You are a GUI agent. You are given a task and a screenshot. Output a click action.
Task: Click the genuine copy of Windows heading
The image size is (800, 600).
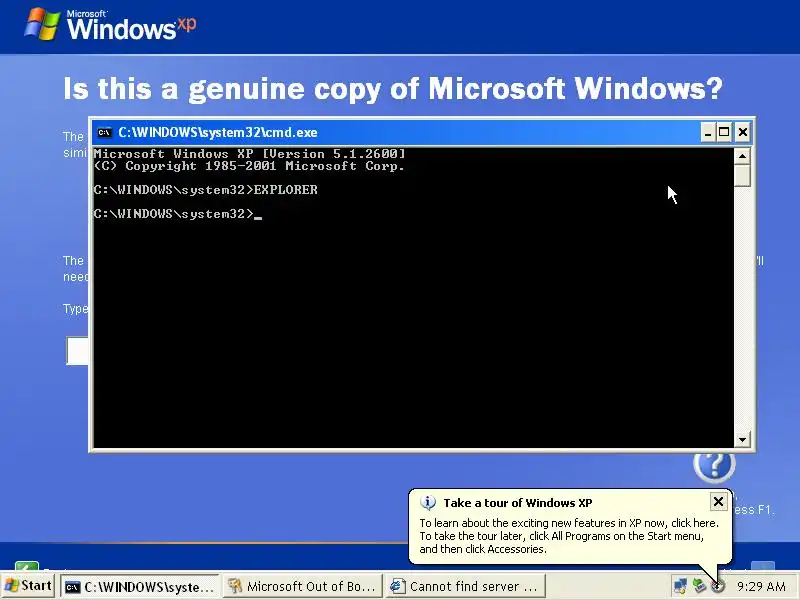pos(393,89)
